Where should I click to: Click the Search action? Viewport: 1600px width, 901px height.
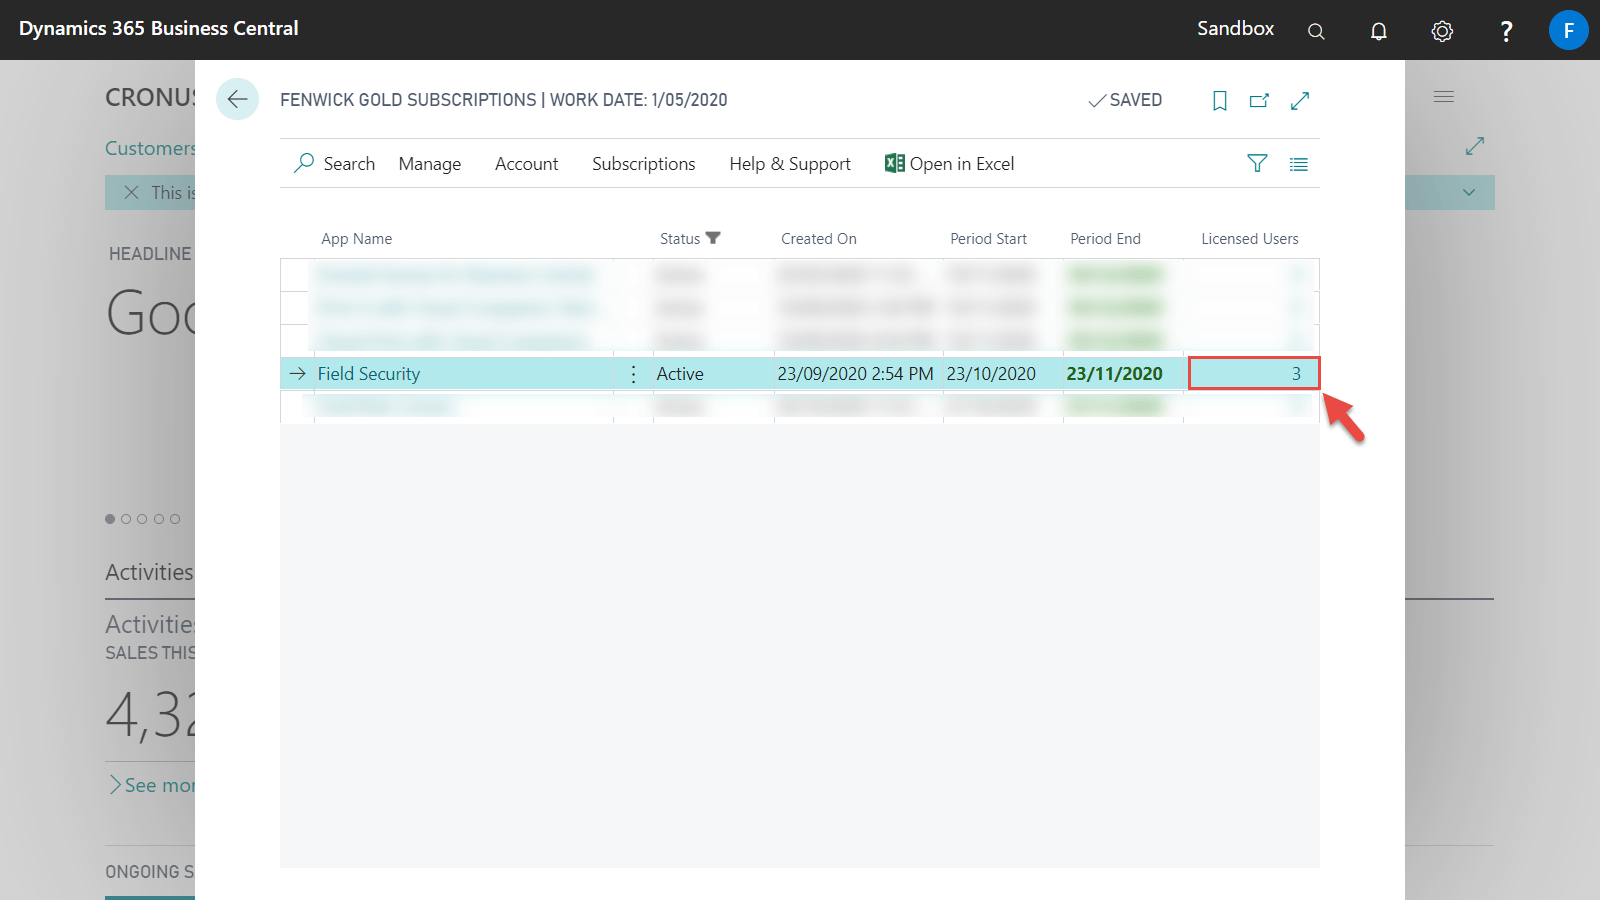coord(335,163)
